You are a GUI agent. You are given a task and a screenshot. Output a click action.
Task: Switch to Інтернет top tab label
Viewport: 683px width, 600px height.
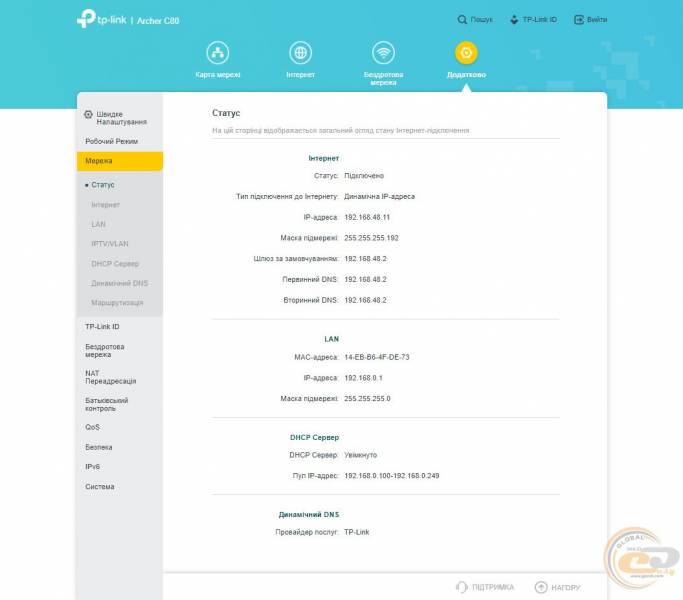click(x=301, y=75)
